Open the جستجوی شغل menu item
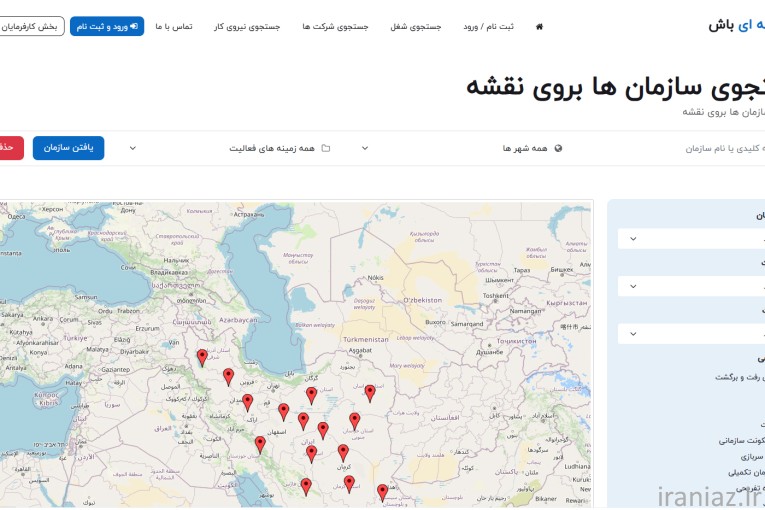765x510 pixels. 416,26
